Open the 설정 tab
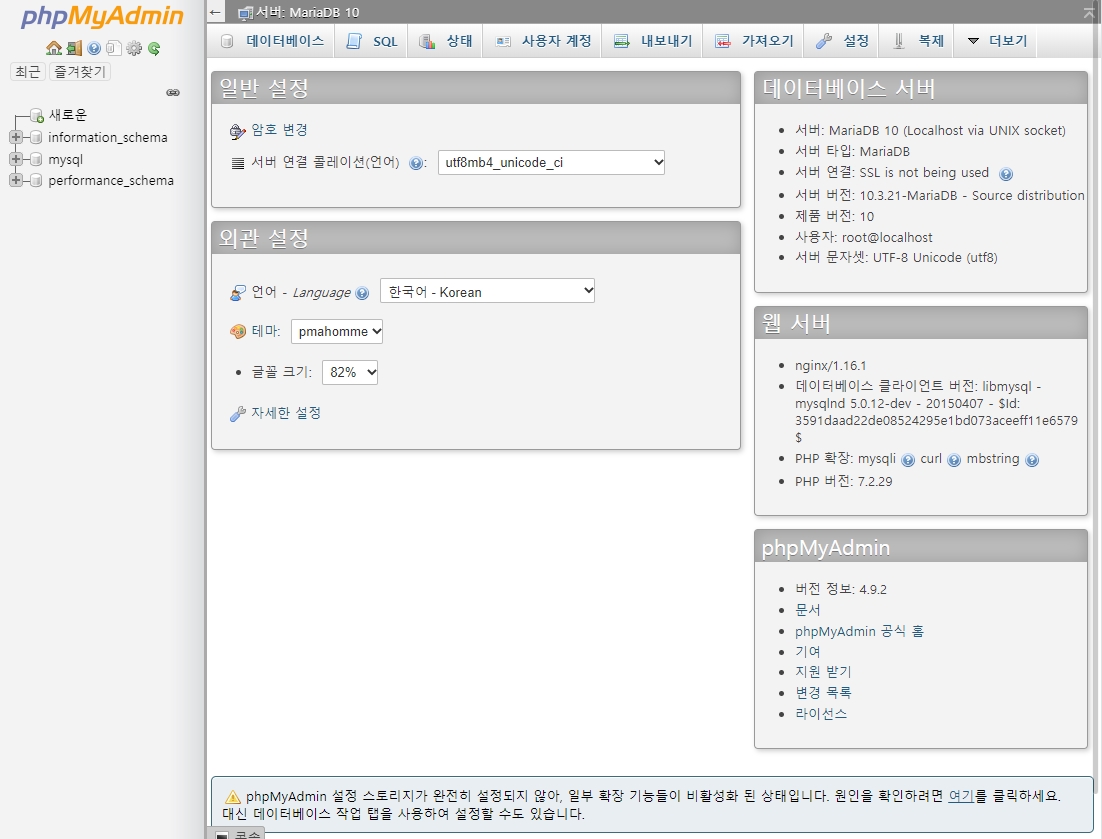Screen dimensions: 1102x839 tap(842, 41)
